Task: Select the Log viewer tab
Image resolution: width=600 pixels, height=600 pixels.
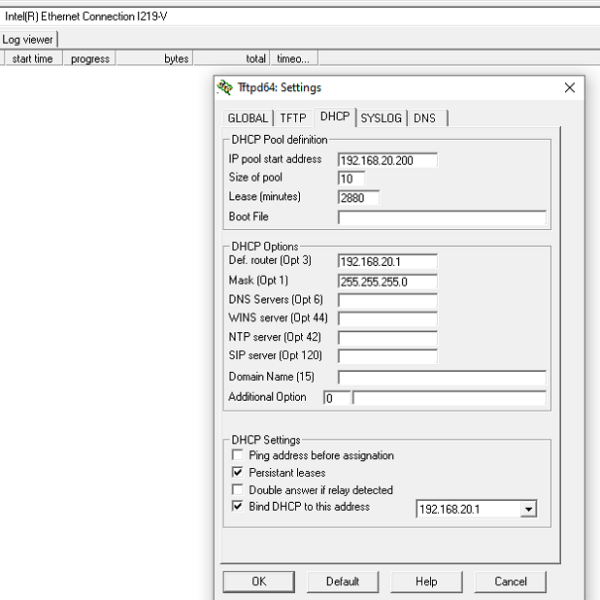Action: pos(28,39)
